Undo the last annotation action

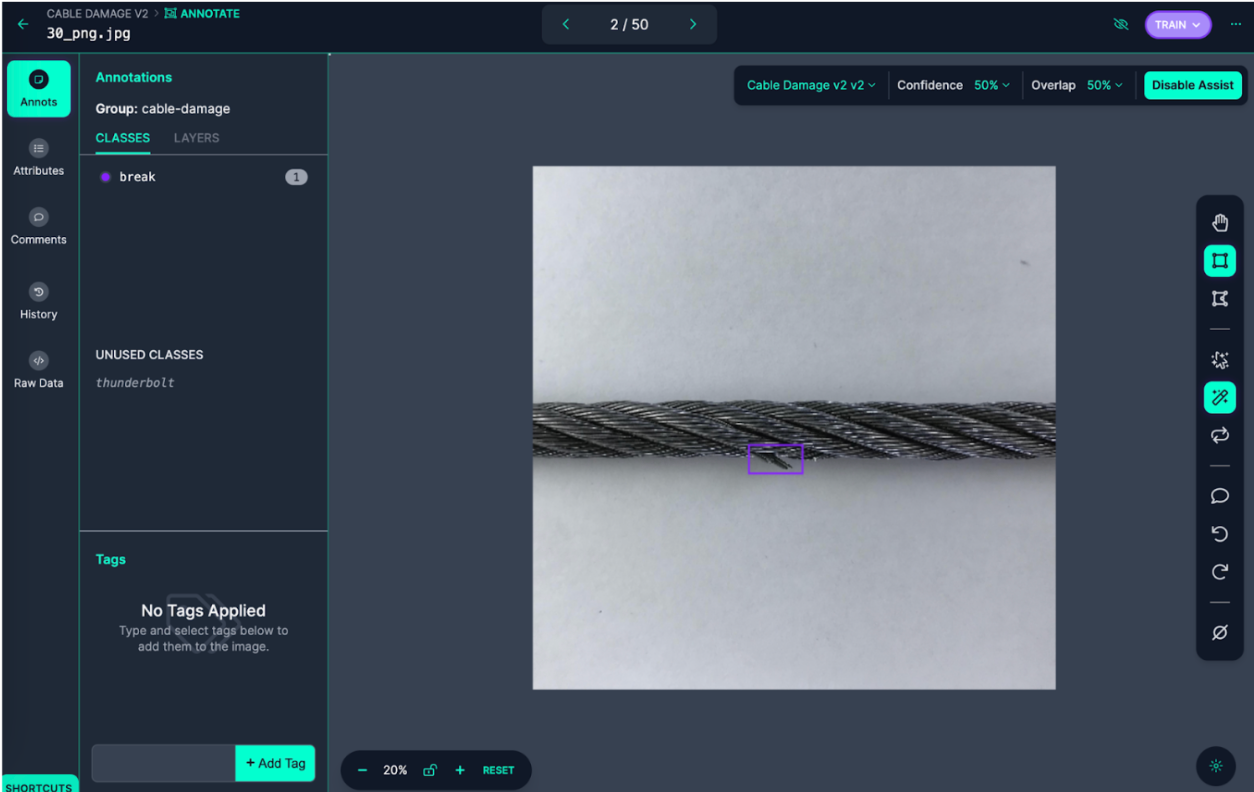(1219, 534)
